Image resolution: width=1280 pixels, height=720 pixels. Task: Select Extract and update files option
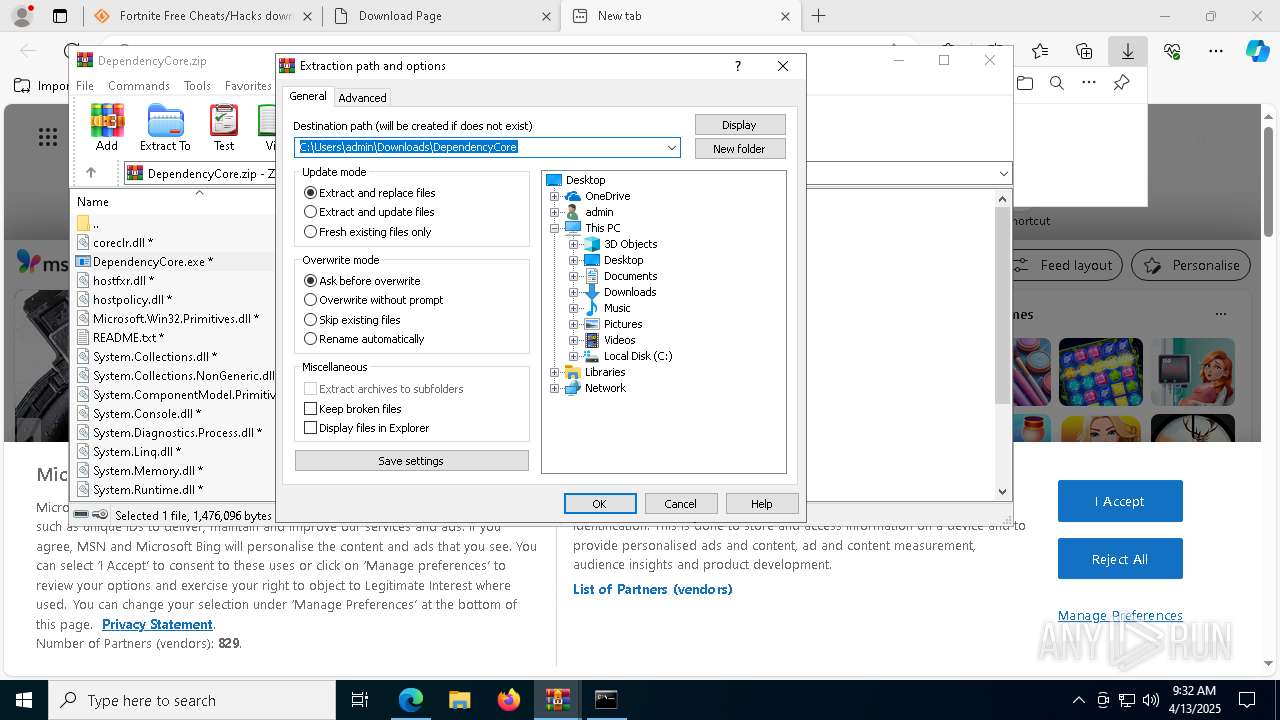click(x=369, y=212)
